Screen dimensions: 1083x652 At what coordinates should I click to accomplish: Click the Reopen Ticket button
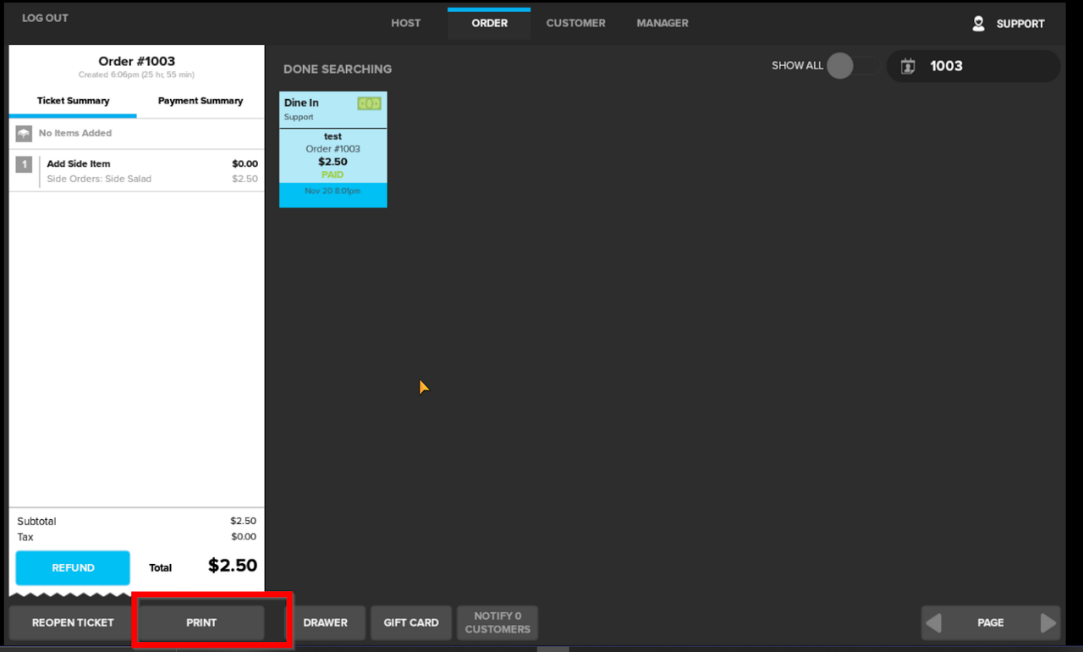pos(73,623)
